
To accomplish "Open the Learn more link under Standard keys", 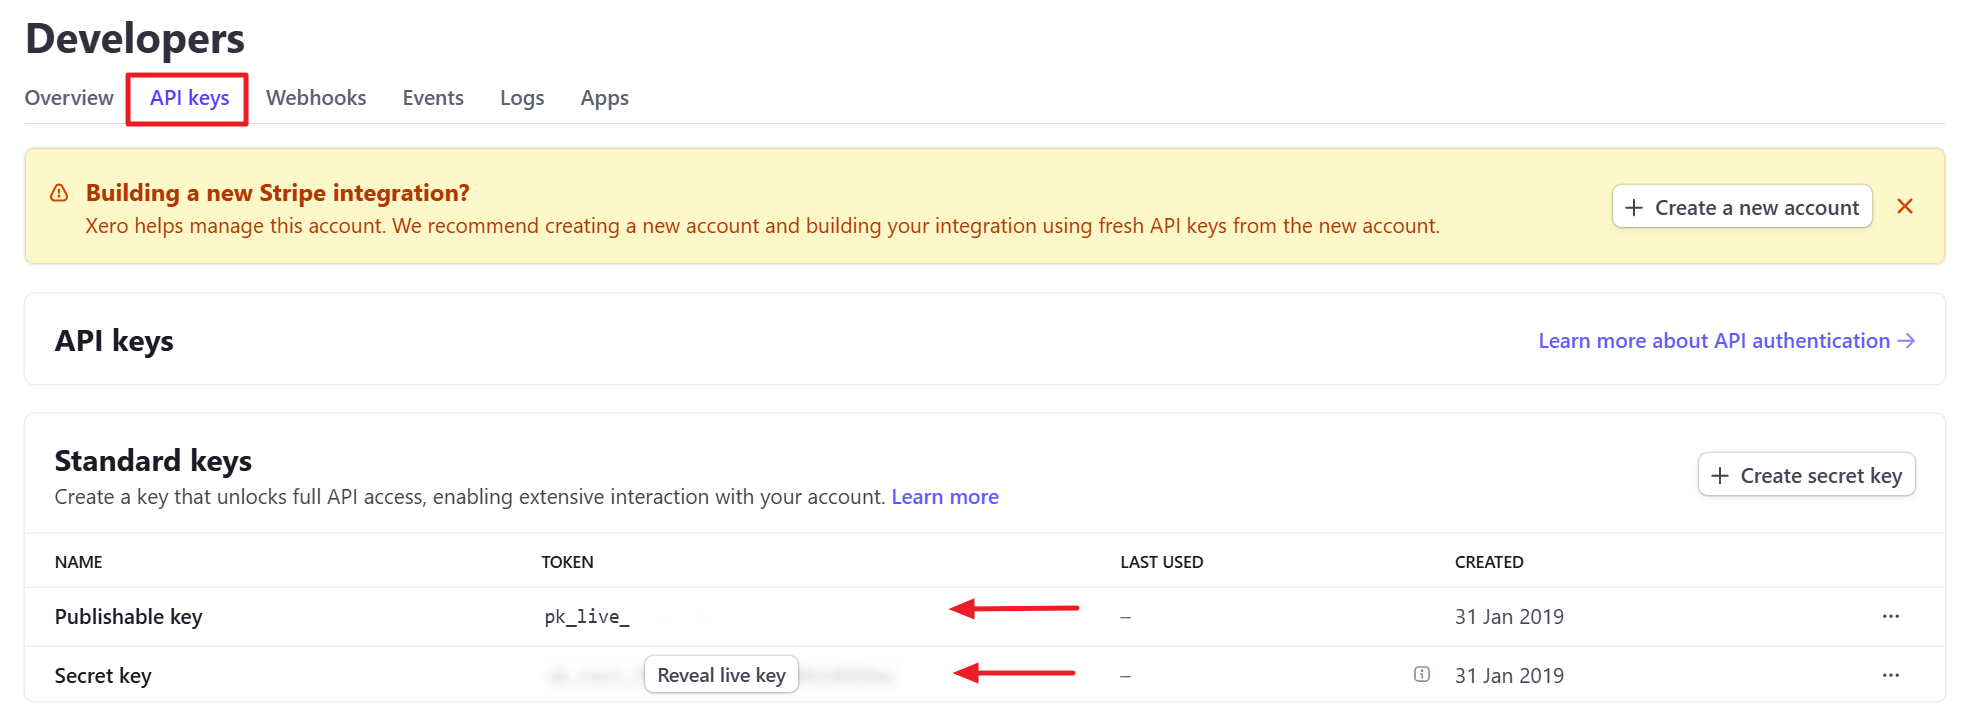I will [x=945, y=497].
